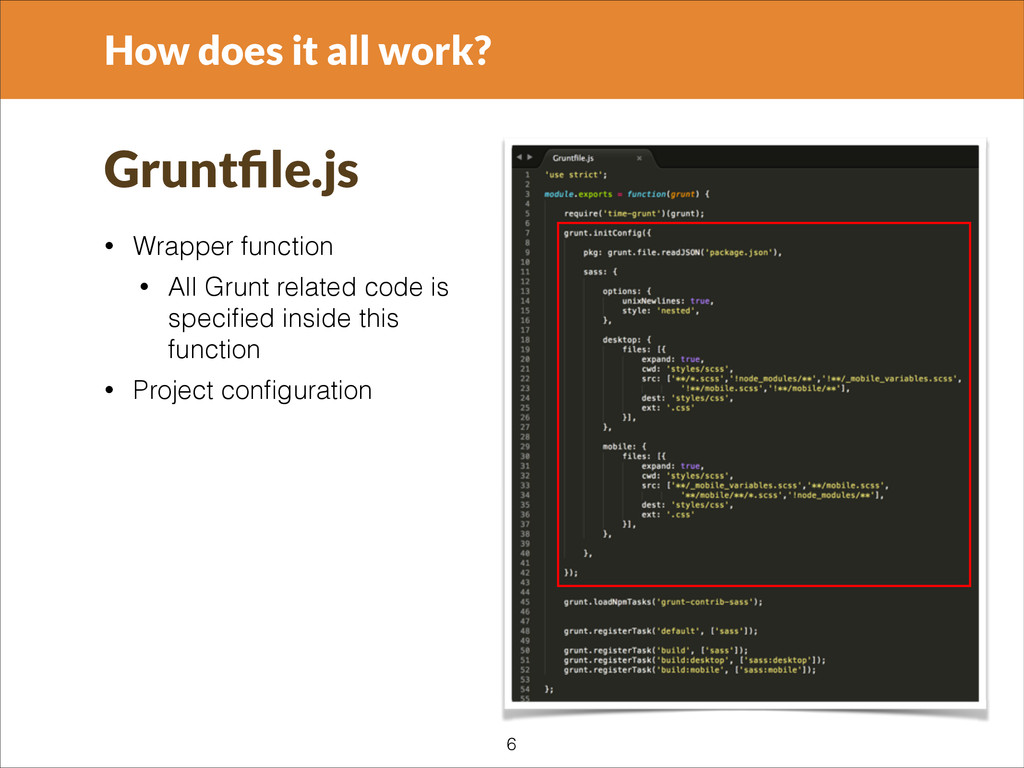This screenshot has width=1024, height=768.
Task: Click the registerTask('build:mobile') line
Action: [690, 670]
